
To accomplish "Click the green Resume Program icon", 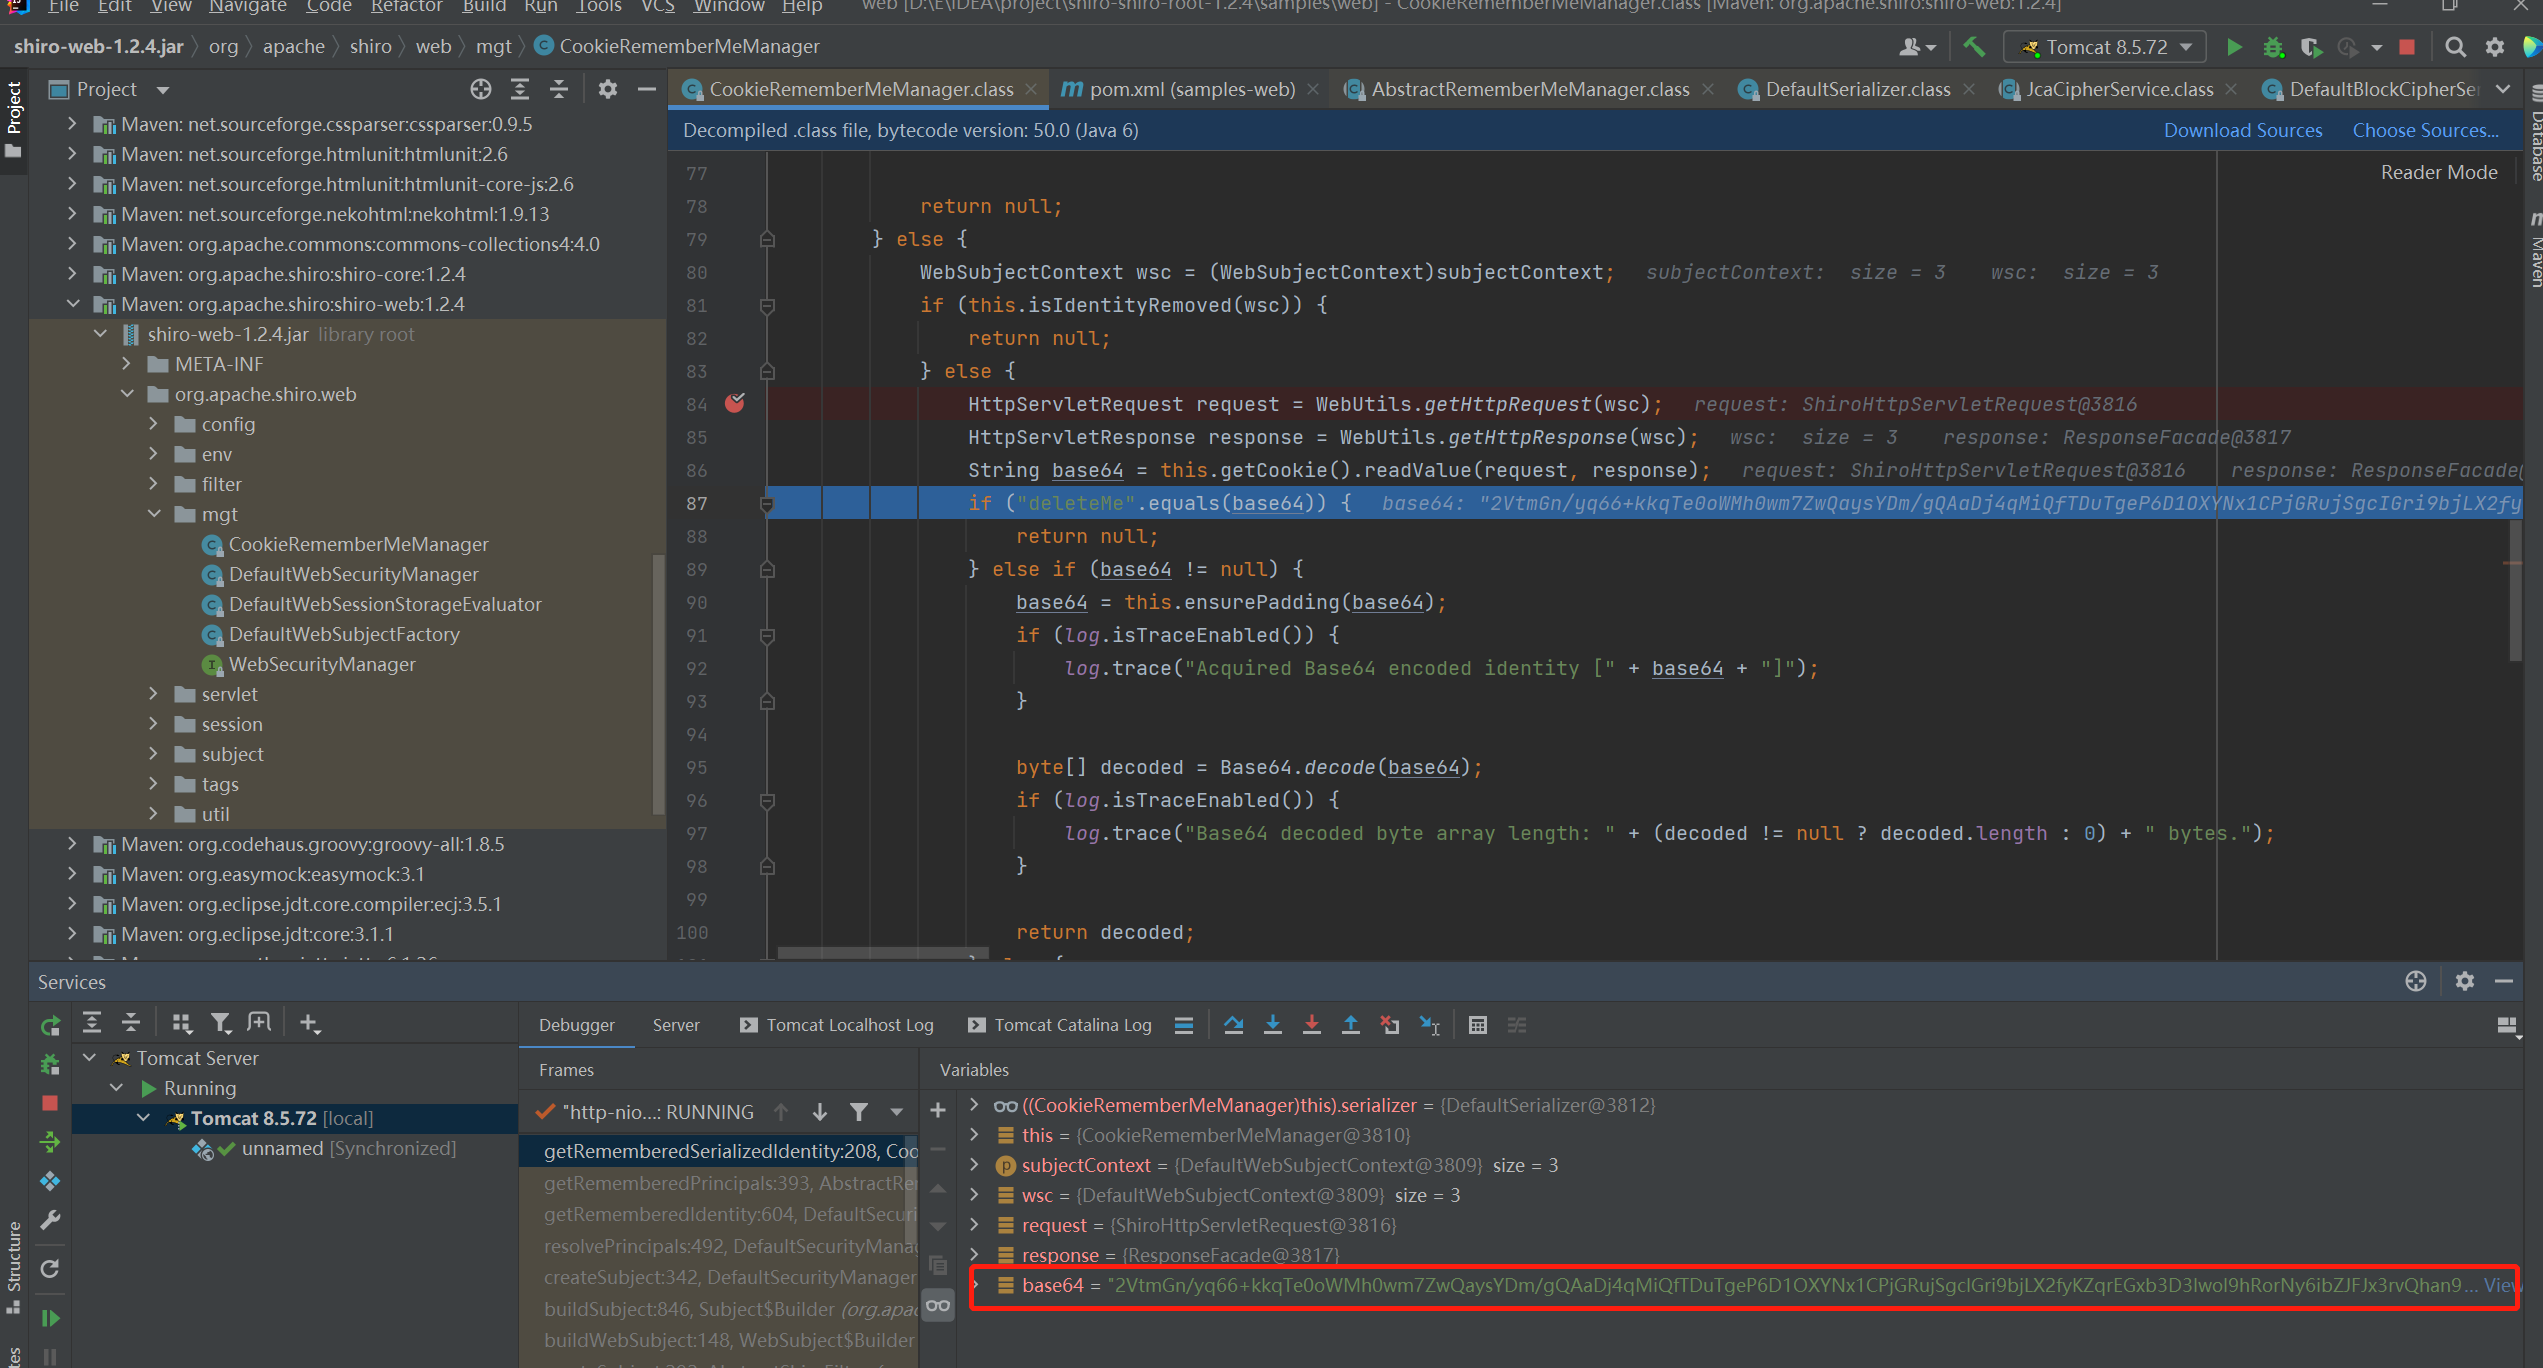I will [49, 1318].
